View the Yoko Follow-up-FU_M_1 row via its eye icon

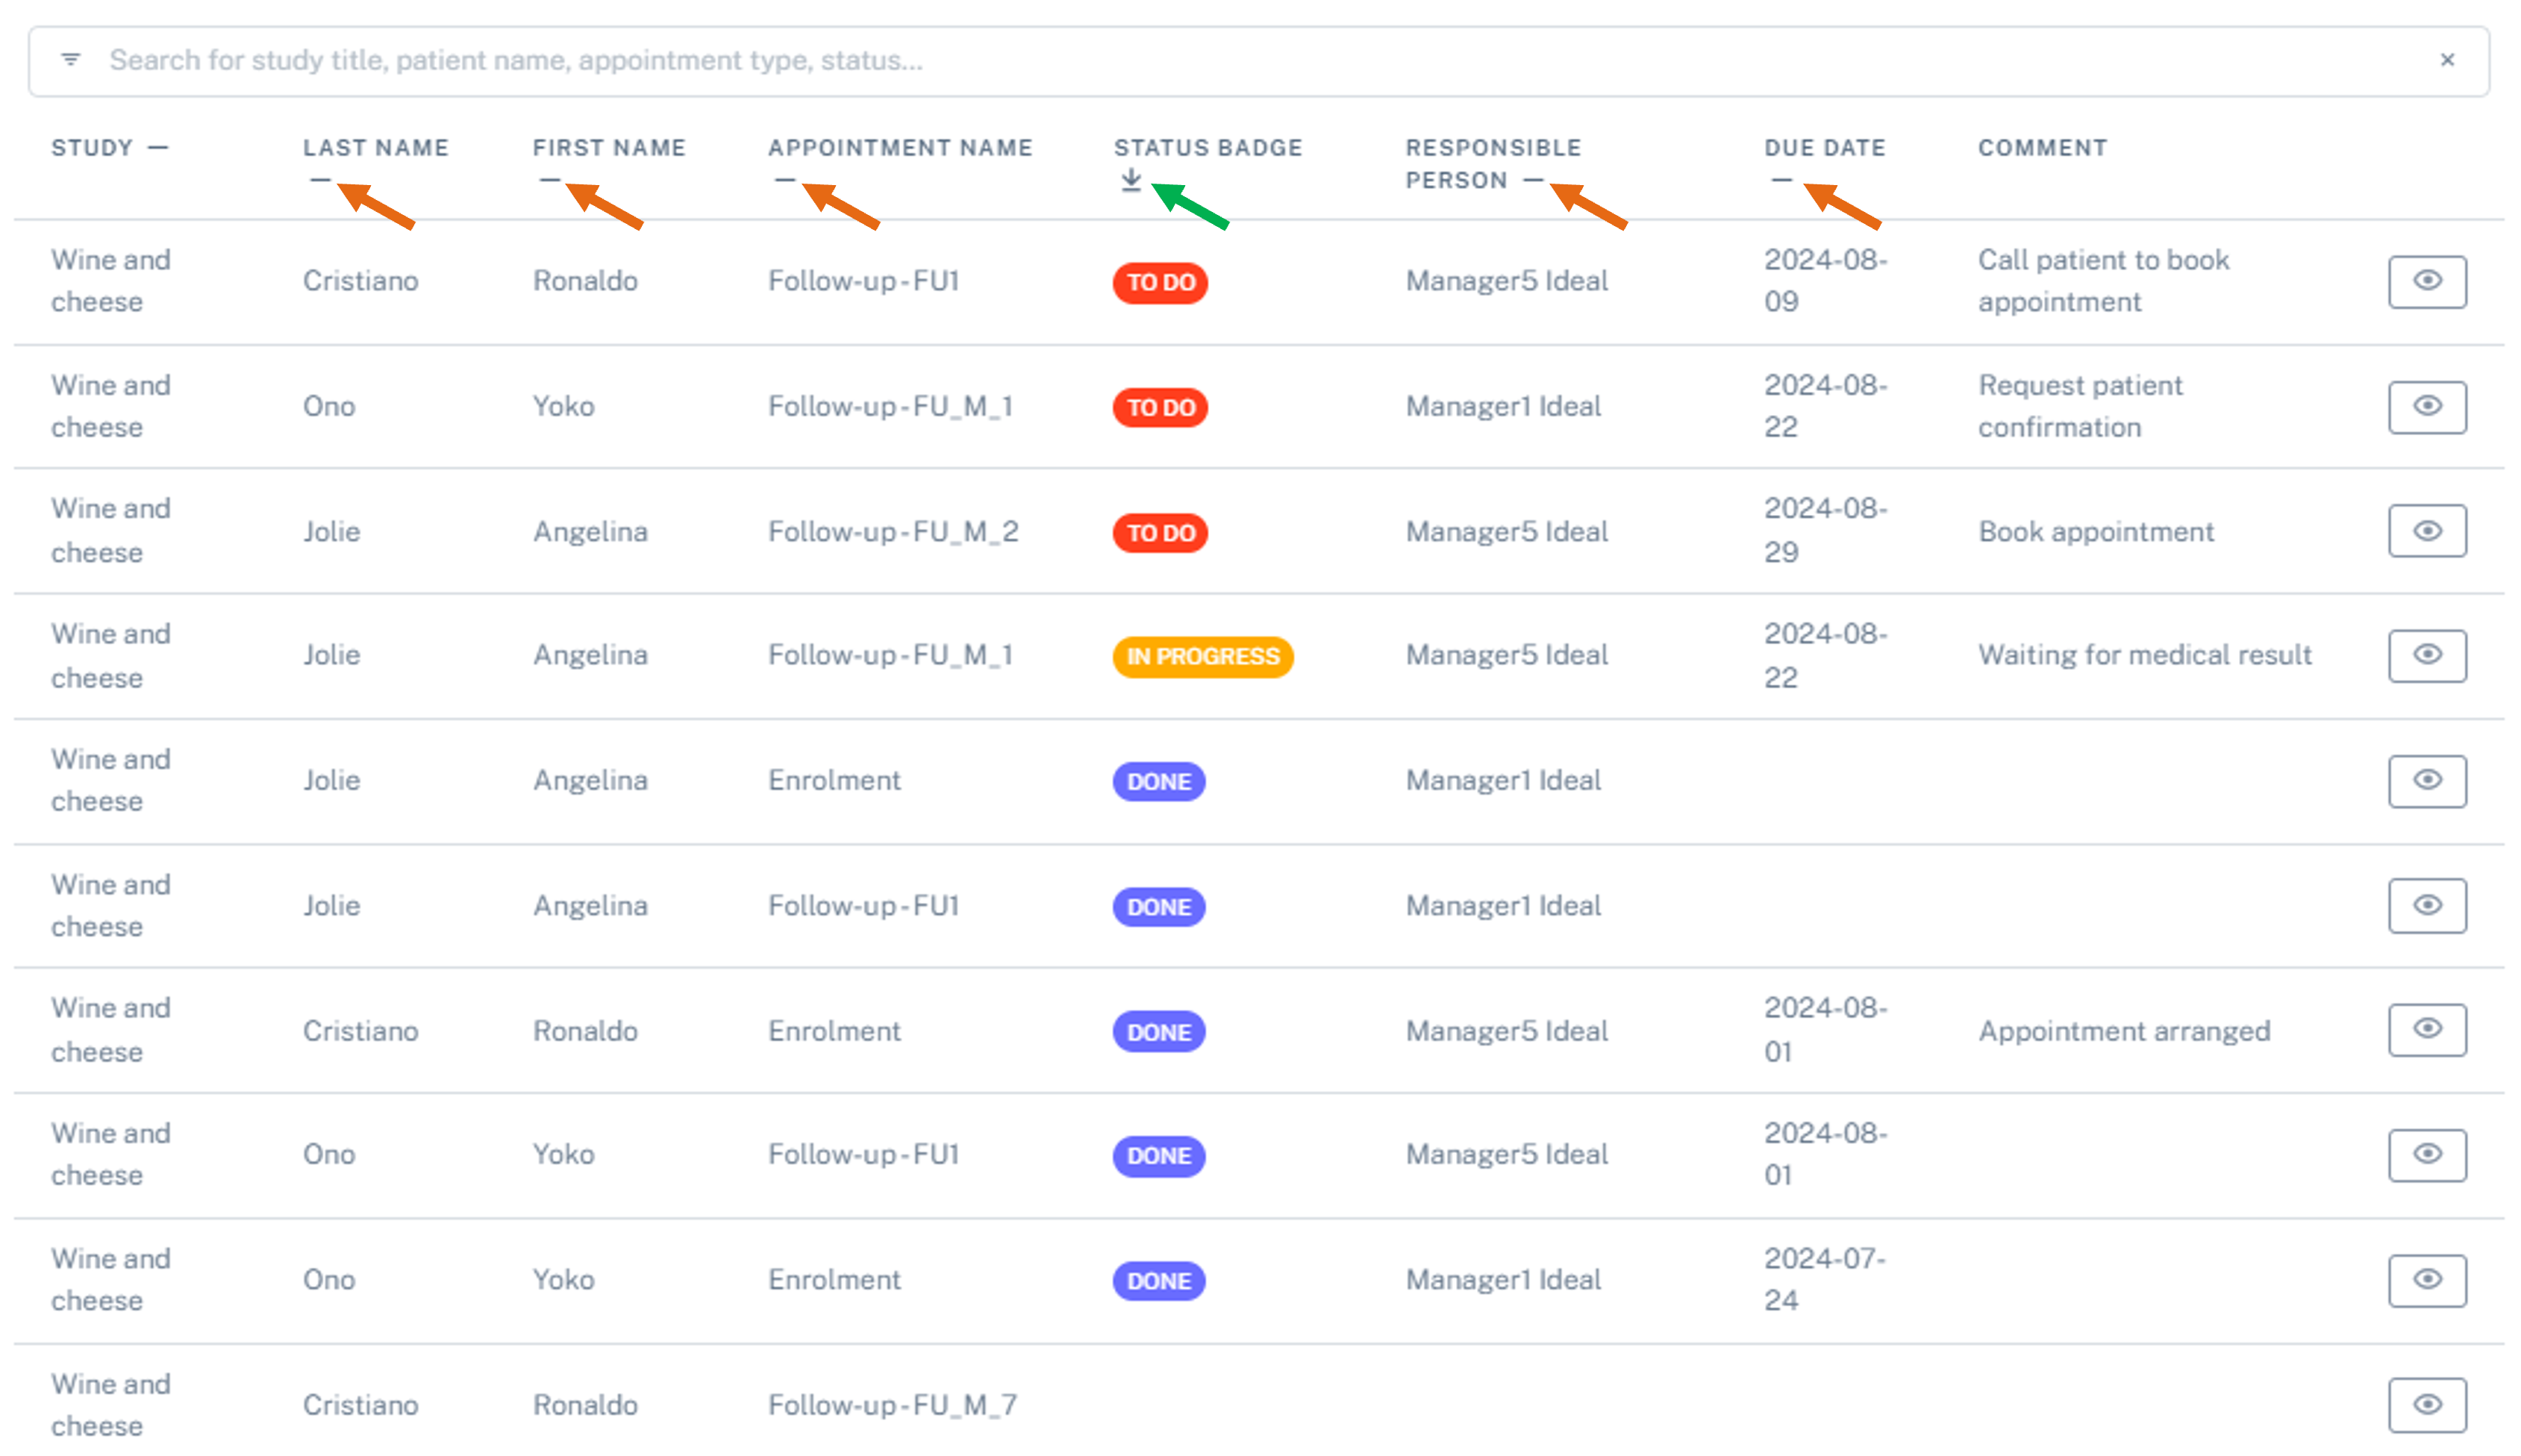(2427, 407)
